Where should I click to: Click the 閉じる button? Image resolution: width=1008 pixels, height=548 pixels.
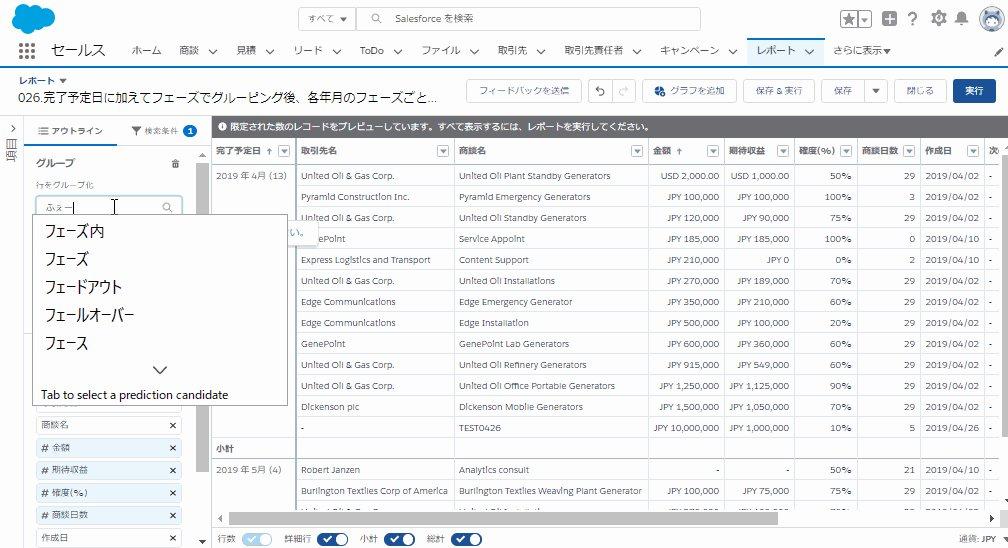(920, 91)
